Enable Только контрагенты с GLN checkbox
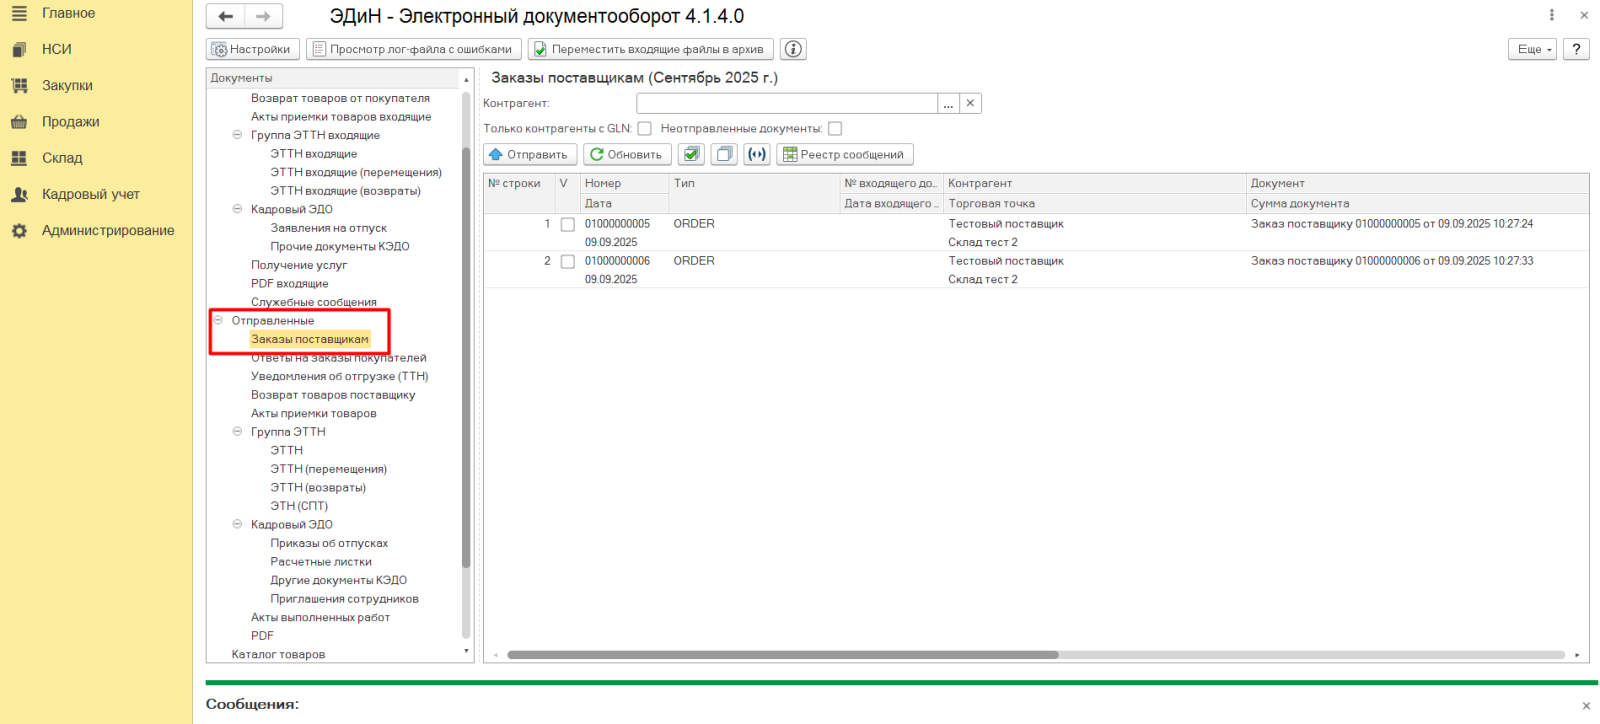The image size is (1600, 724). tap(645, 128)
